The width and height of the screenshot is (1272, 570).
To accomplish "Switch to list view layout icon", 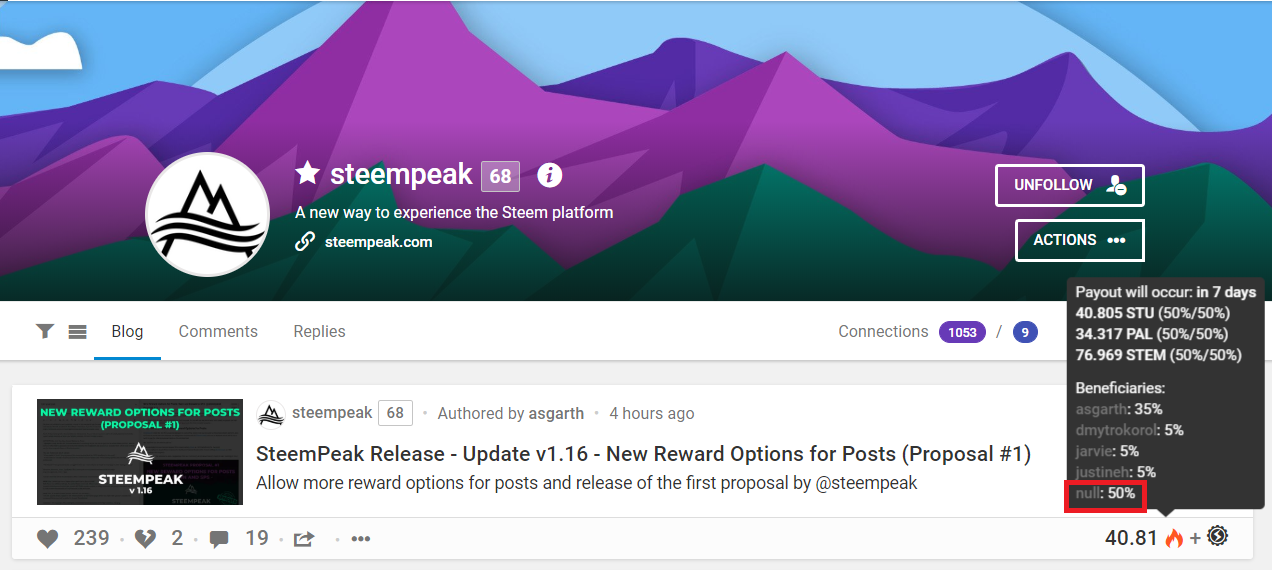I will click(77, 332).
